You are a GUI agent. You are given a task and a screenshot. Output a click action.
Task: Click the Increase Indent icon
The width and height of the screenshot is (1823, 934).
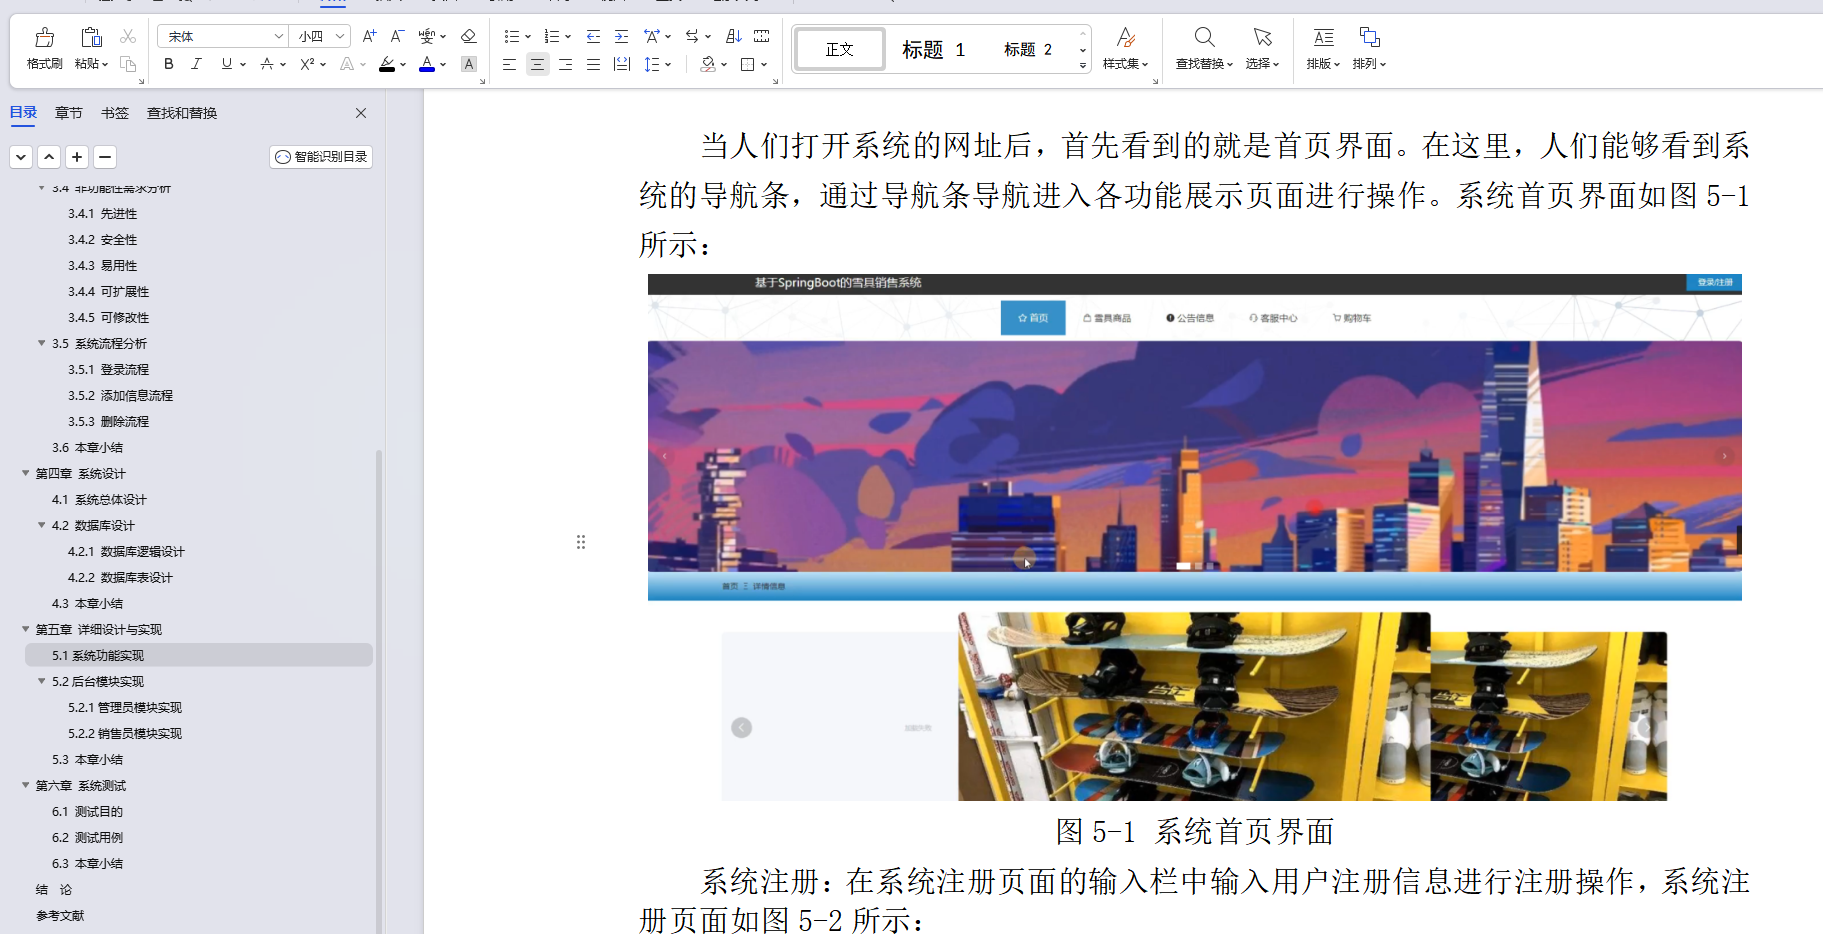[x=621, y=36]
